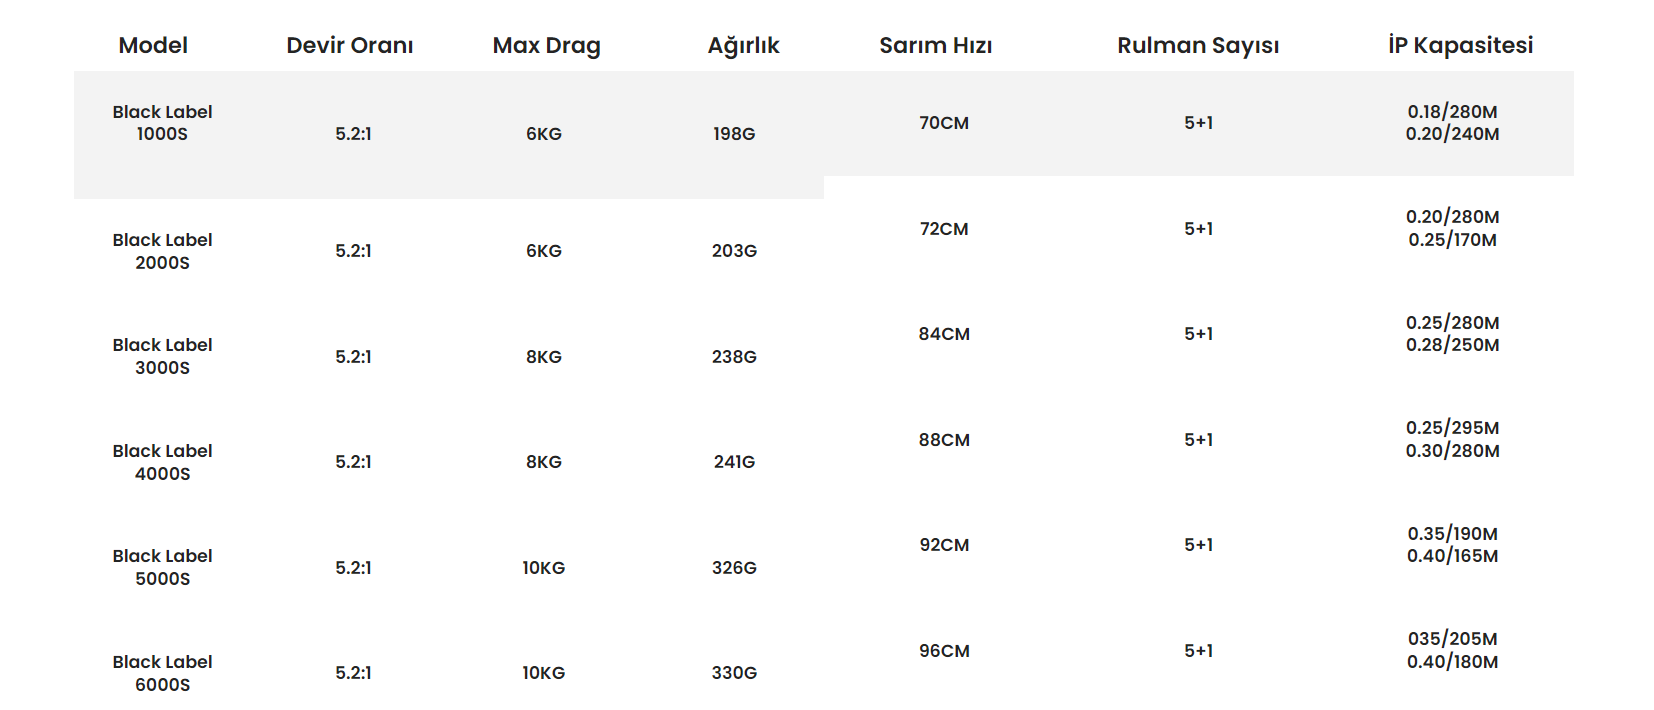
Task: Click the 198G weight value
Action: click(734, 134)
